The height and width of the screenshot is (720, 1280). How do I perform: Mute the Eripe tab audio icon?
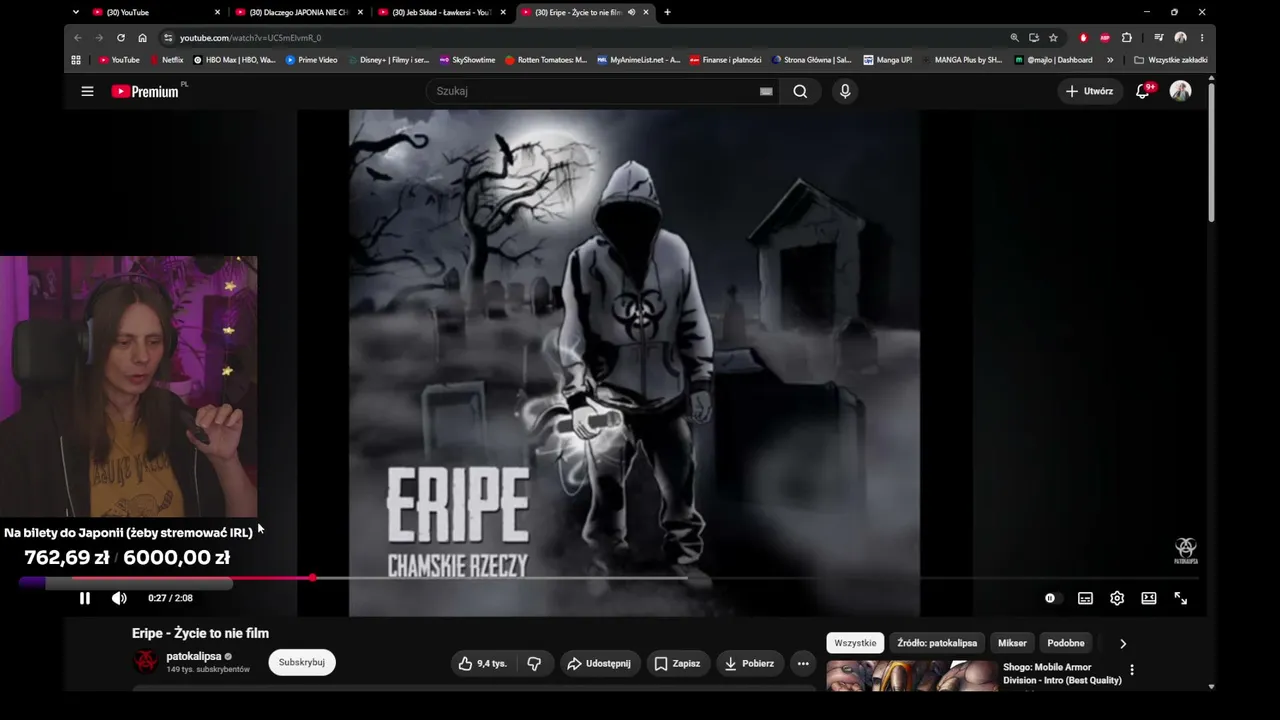(x=631, y=12)
